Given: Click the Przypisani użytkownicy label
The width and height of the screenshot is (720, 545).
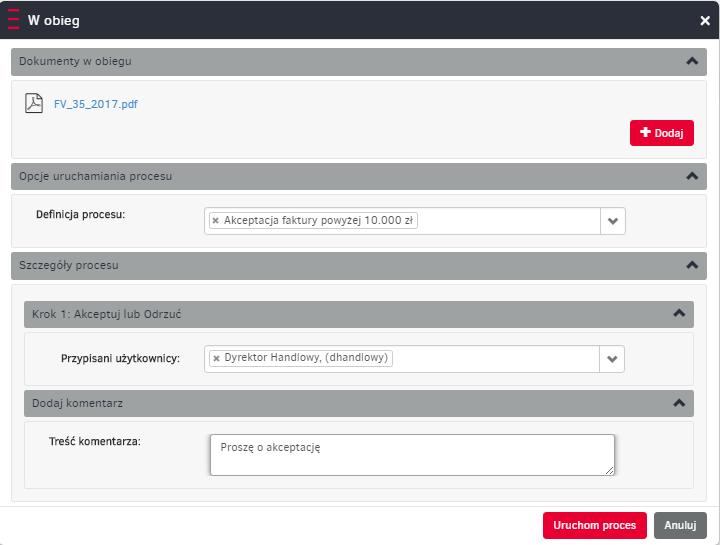Looking at the screenshot, I should point(120,359).
